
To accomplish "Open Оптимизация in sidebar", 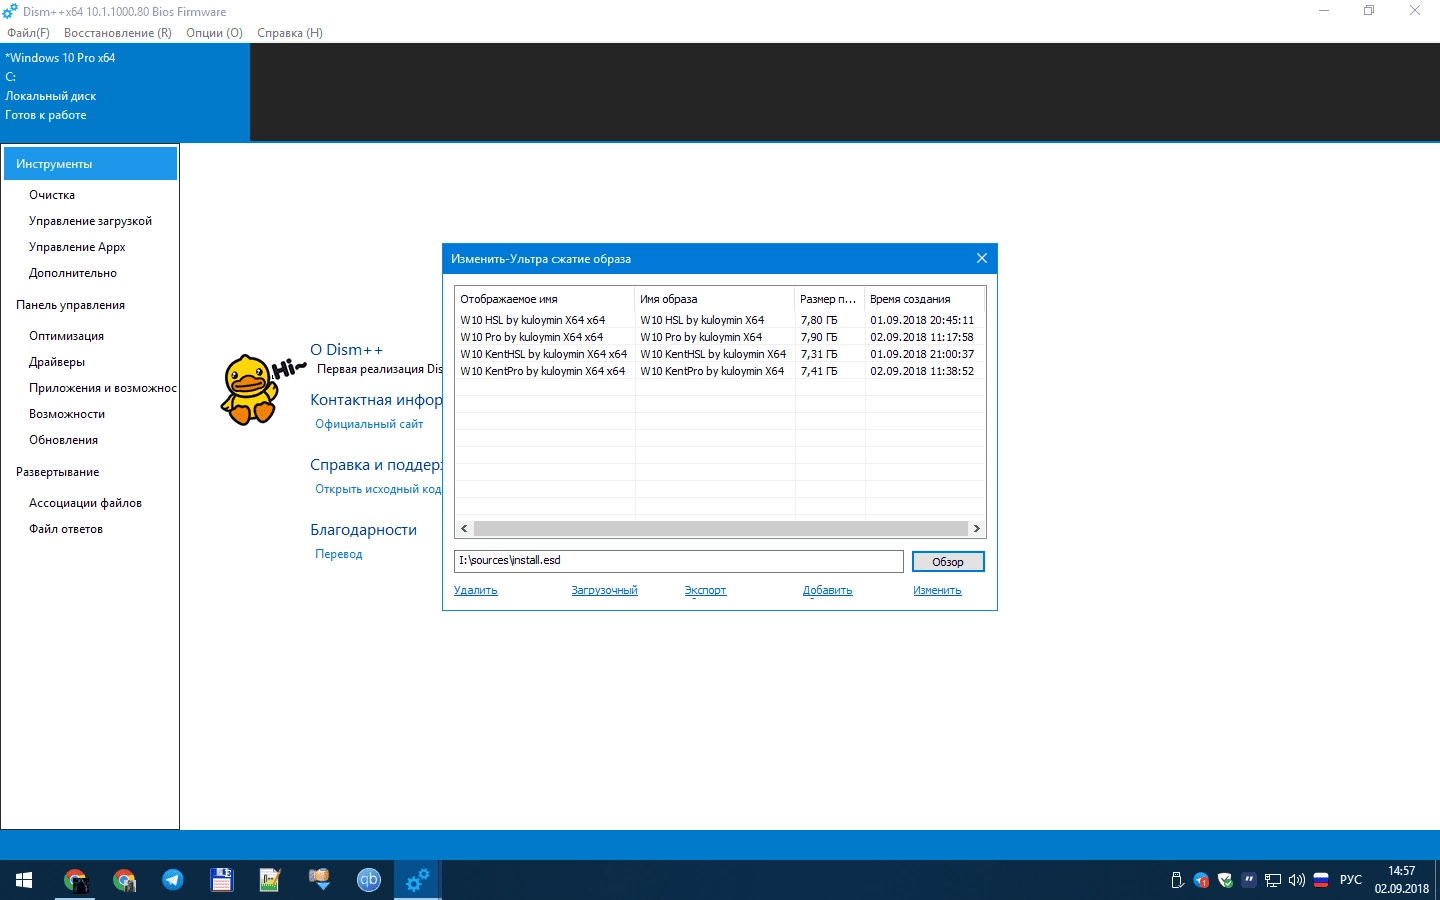I will (x=66, y=336).
